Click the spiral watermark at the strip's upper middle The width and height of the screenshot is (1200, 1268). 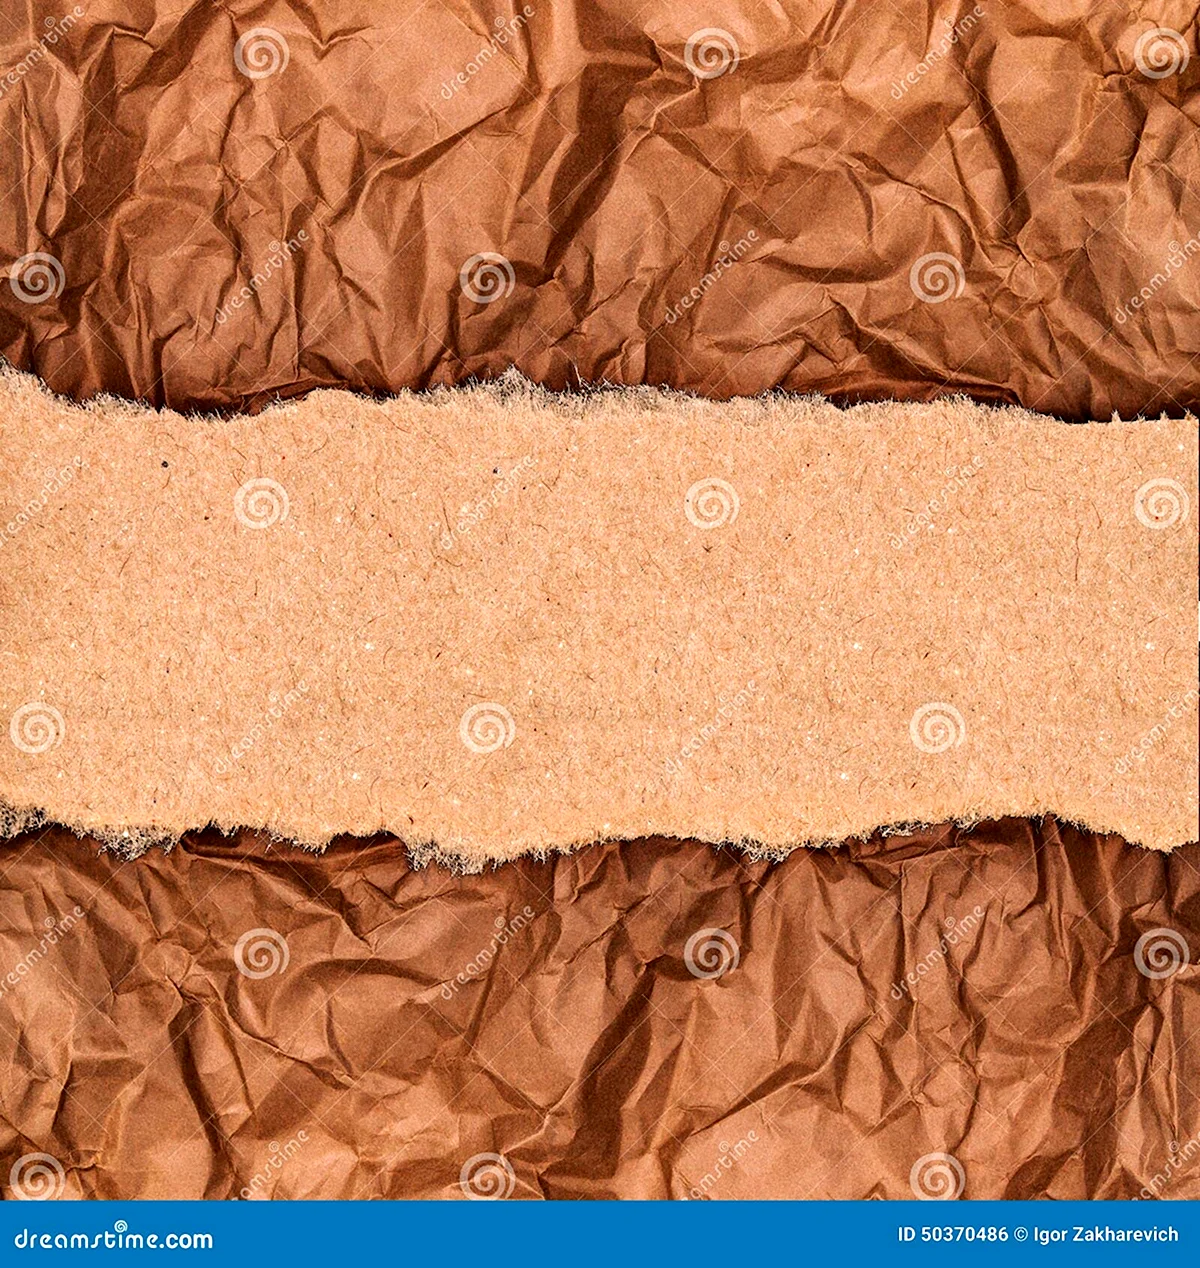pos(711,503)
